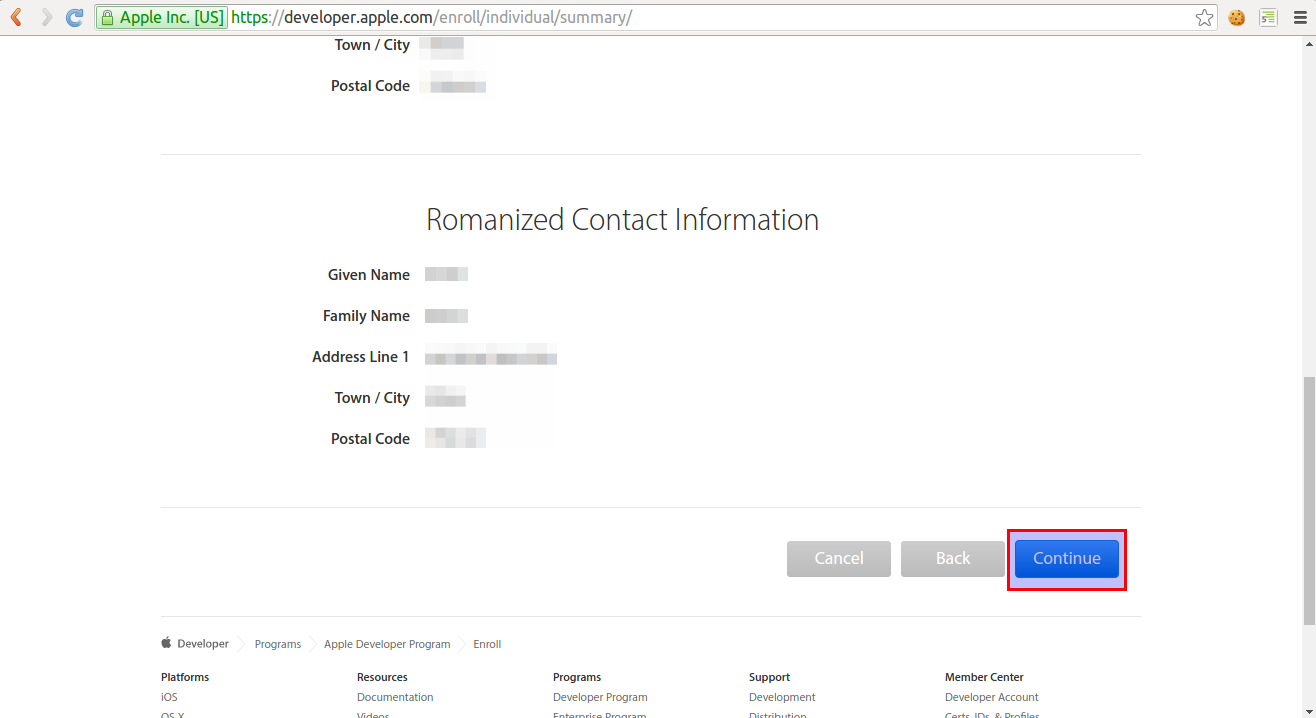Viewport: 1316px width, 718px height.
Task: Open Developer Account under Member Center
Action: (991, 696)
